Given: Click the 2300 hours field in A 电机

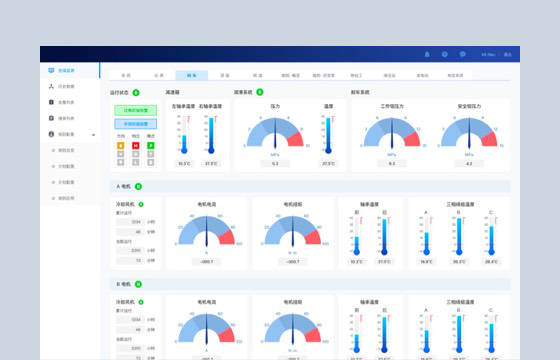Looking at the screenshot, I should (130, 250).
